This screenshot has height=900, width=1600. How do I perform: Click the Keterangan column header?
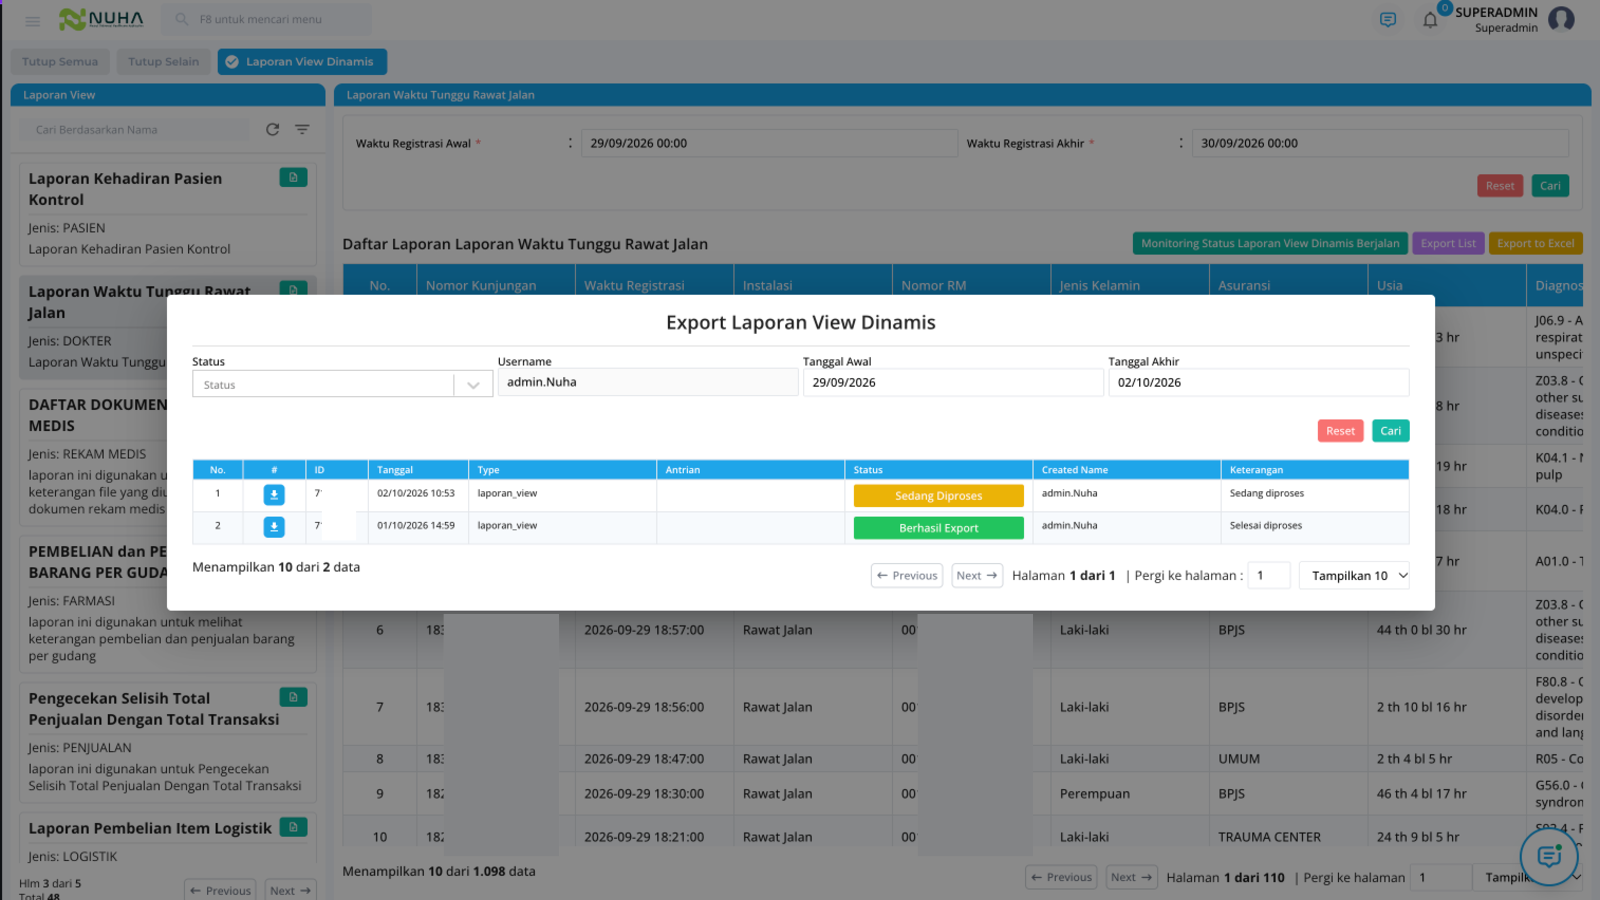pyautogui.click(x=1314, y=470)
